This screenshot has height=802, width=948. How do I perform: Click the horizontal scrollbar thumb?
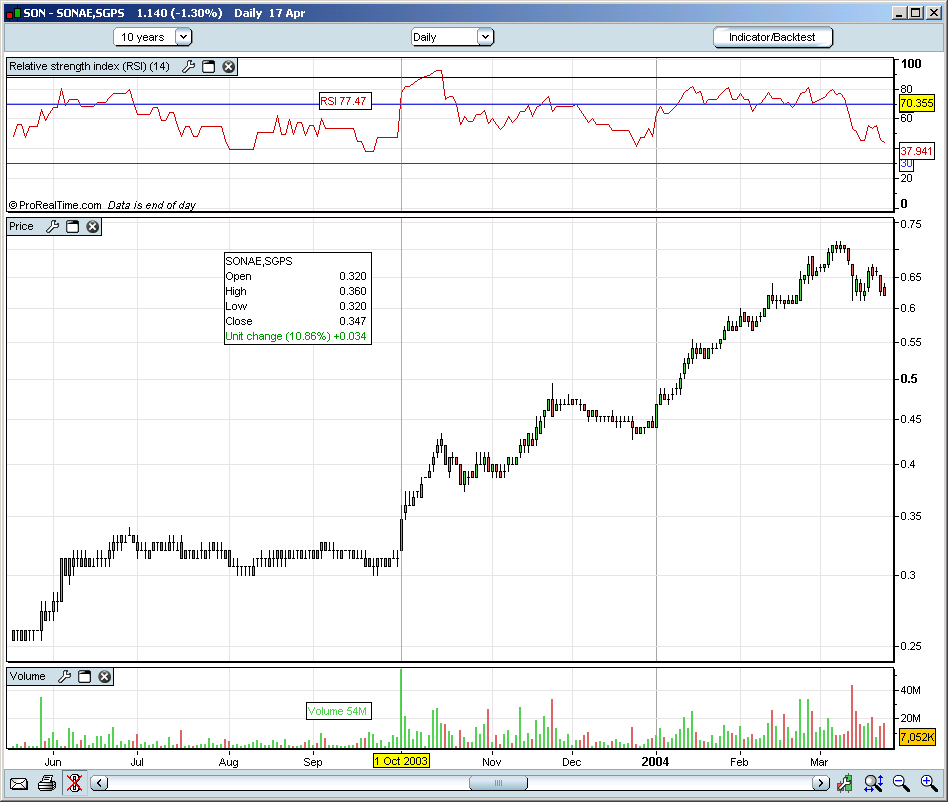tap(498, 783)
